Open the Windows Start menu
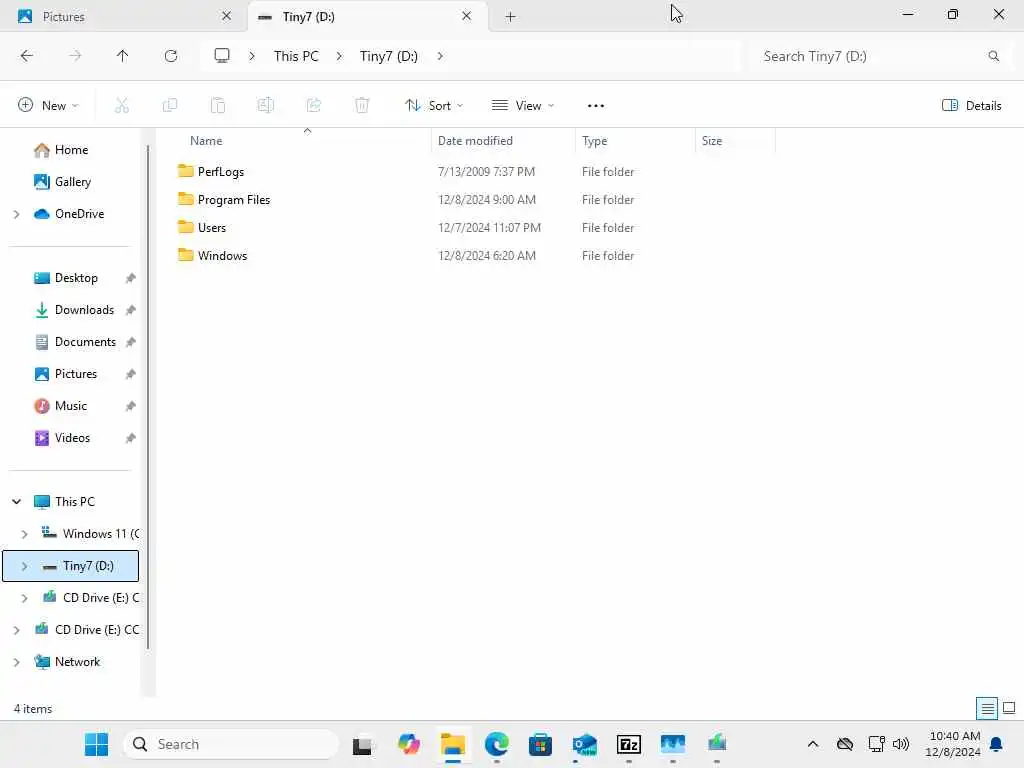The width and height of the screenshot is (1024, 768). pyautogui.click(x=97, y=744)
